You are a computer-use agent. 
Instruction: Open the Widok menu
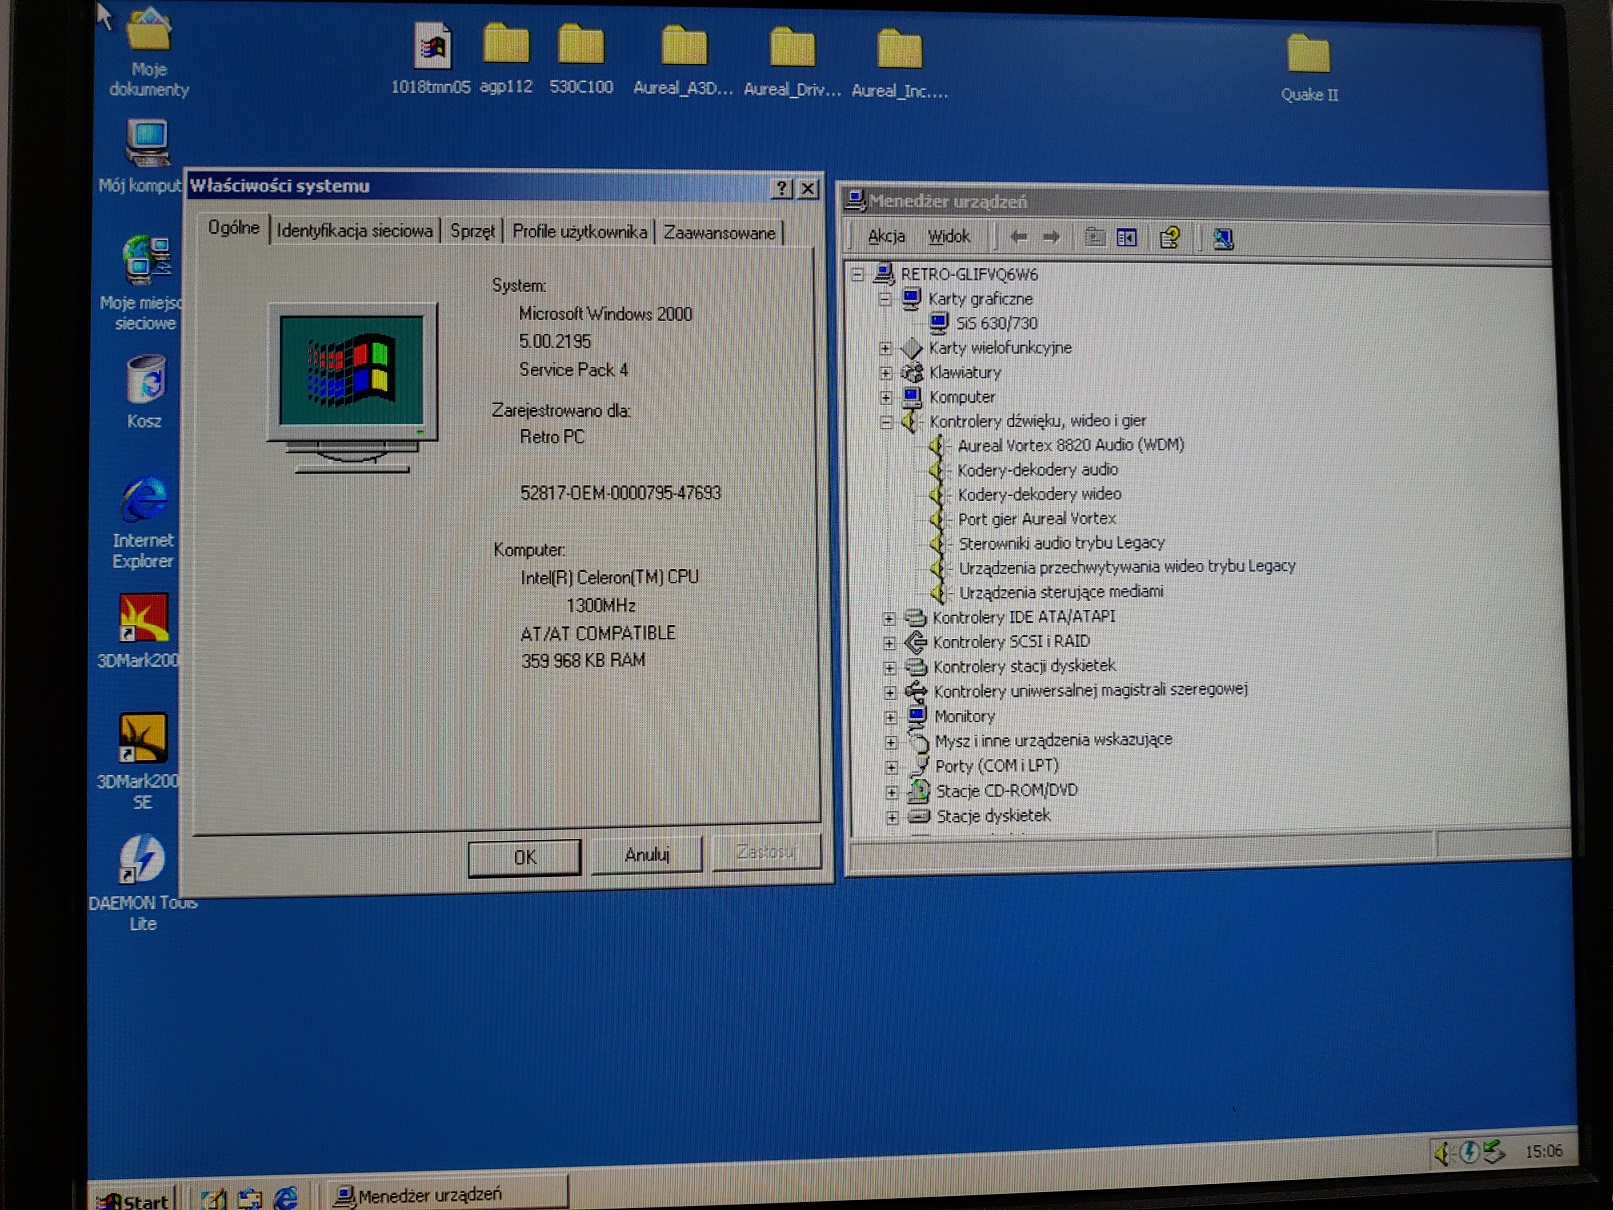948,237
